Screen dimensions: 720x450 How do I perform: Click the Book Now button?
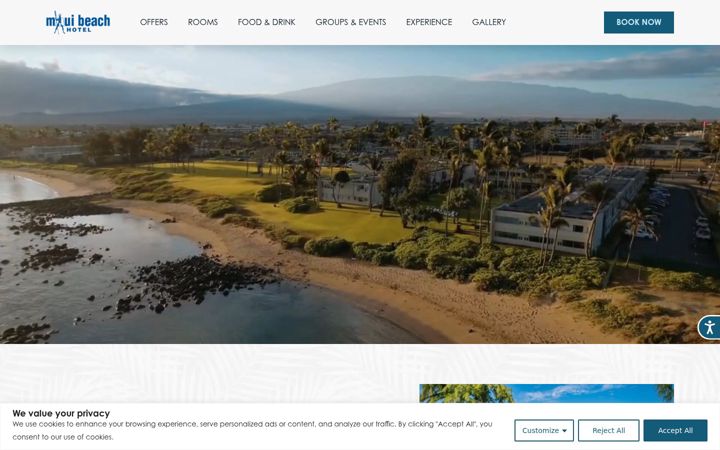point(639,22)
